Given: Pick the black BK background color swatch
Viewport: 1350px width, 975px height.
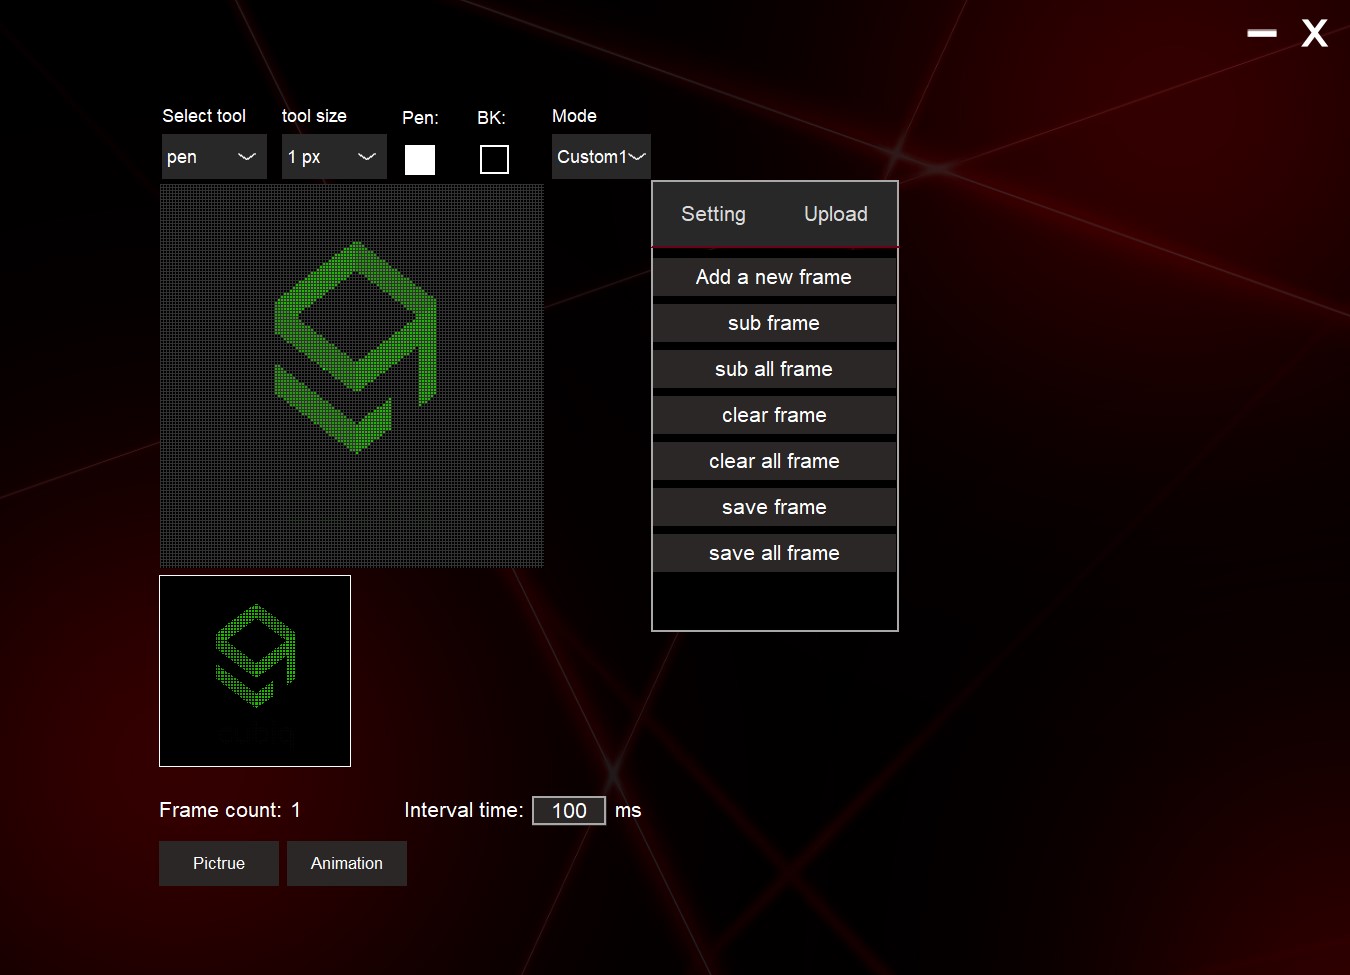Looking at the screenshot, I should coord(494,160).
